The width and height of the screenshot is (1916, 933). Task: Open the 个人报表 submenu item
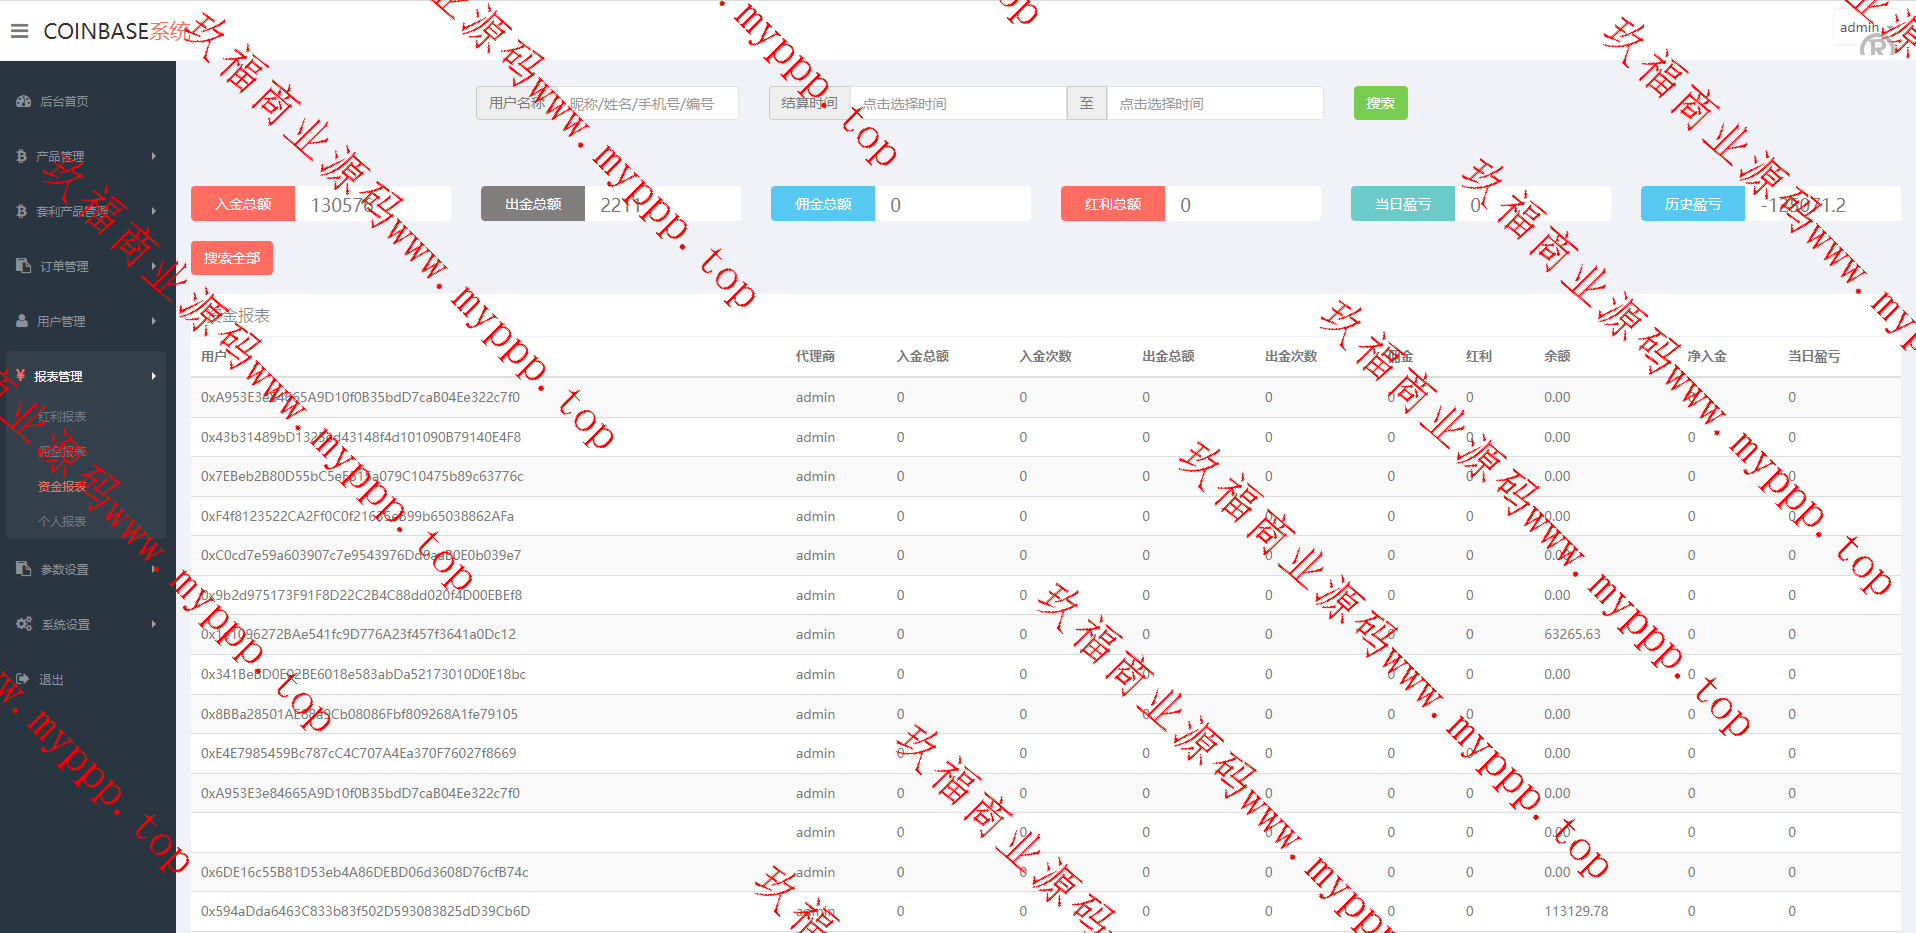click(62, 522)
